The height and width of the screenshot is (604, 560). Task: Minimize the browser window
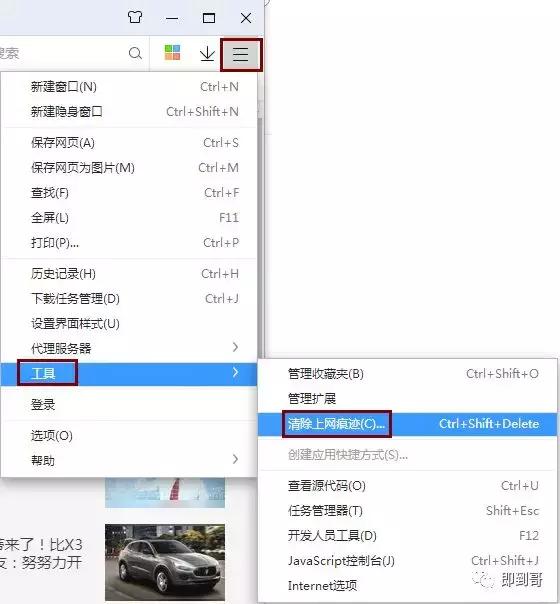point(172,18)
